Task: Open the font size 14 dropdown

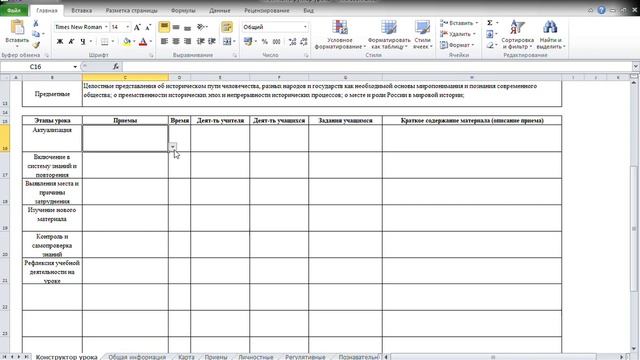Action: (x=128, y=27)
